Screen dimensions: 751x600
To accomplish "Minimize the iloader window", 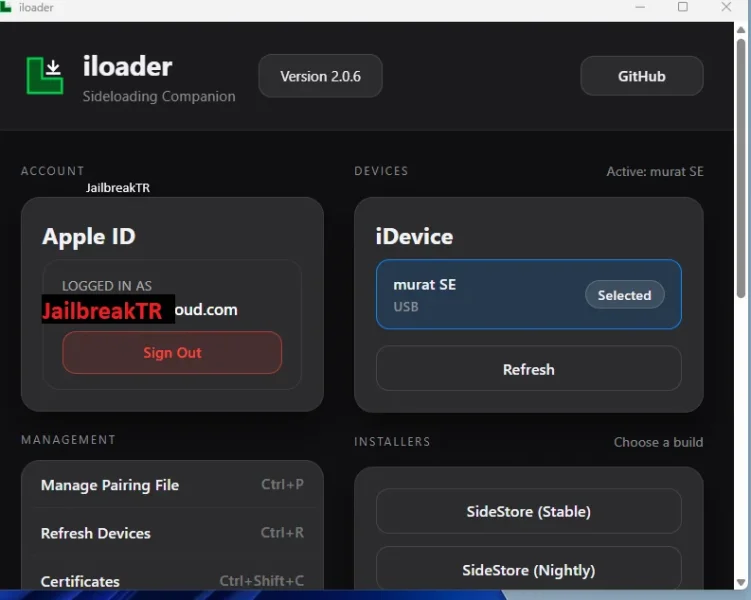I will [640, 8].
